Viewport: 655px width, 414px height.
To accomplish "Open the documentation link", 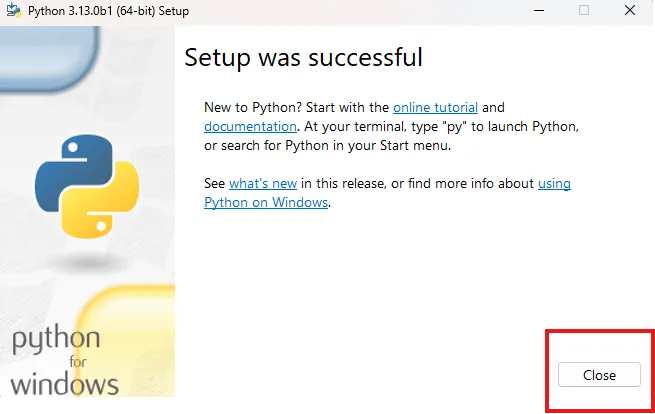I will tap(250, 126).
